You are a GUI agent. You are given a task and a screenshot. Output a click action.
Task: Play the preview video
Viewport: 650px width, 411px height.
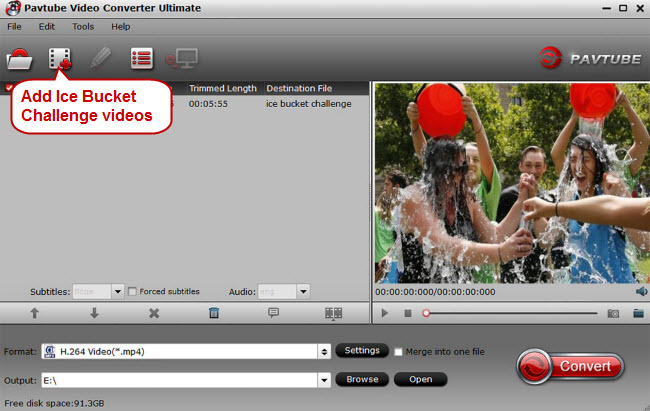coord(385,313)
